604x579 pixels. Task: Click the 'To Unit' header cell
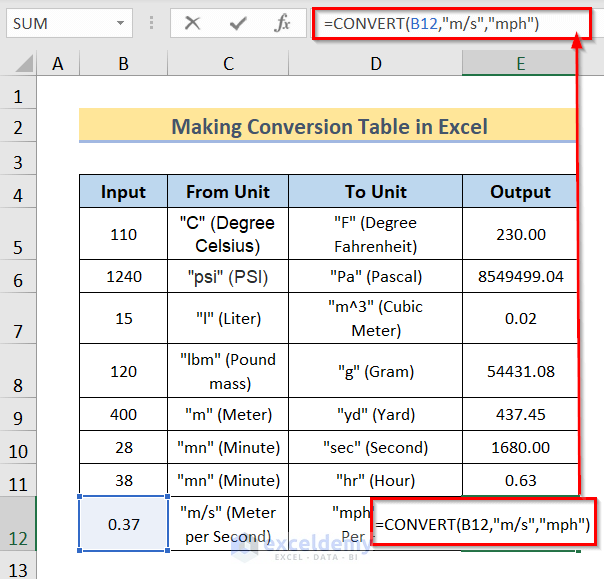[376, 192]
